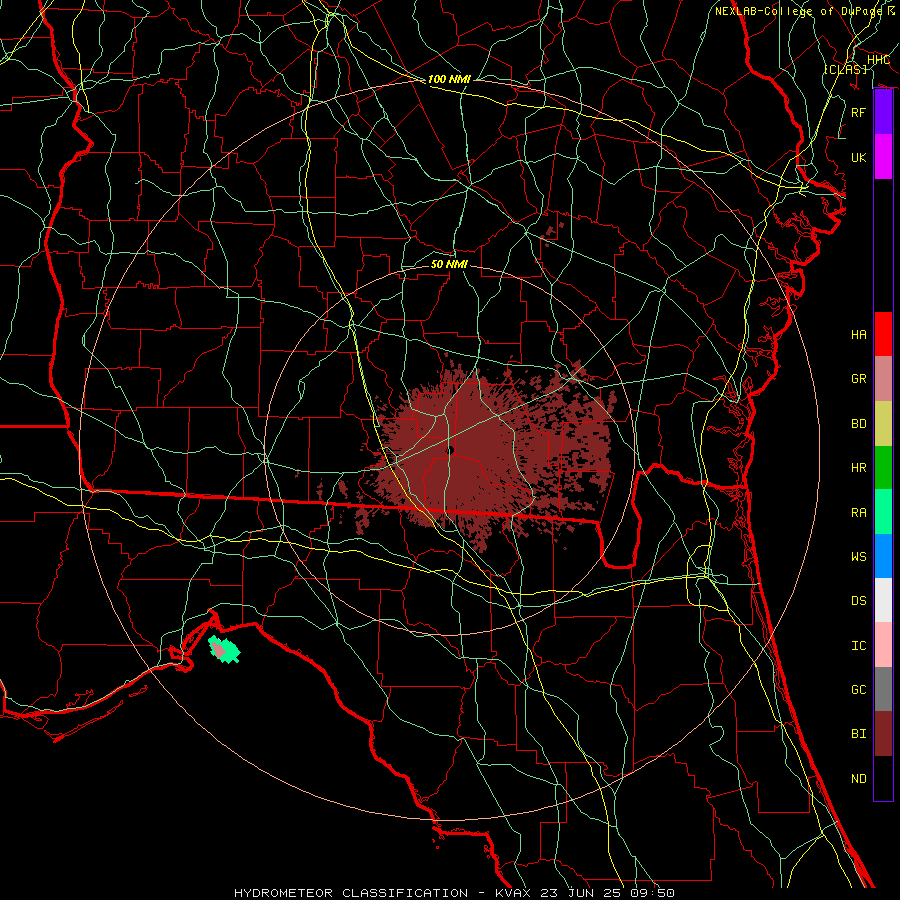
Task: Click the GC gray legend swatch
Action: tap(883, 689)
